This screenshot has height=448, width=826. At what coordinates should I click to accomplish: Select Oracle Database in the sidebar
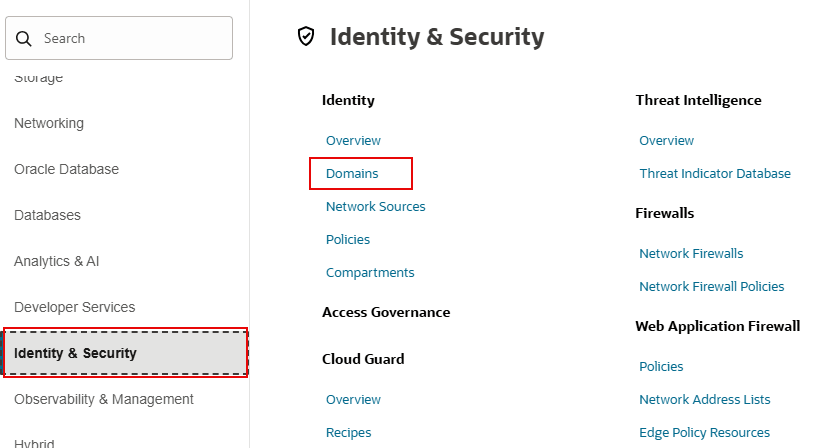click(66, 169)
